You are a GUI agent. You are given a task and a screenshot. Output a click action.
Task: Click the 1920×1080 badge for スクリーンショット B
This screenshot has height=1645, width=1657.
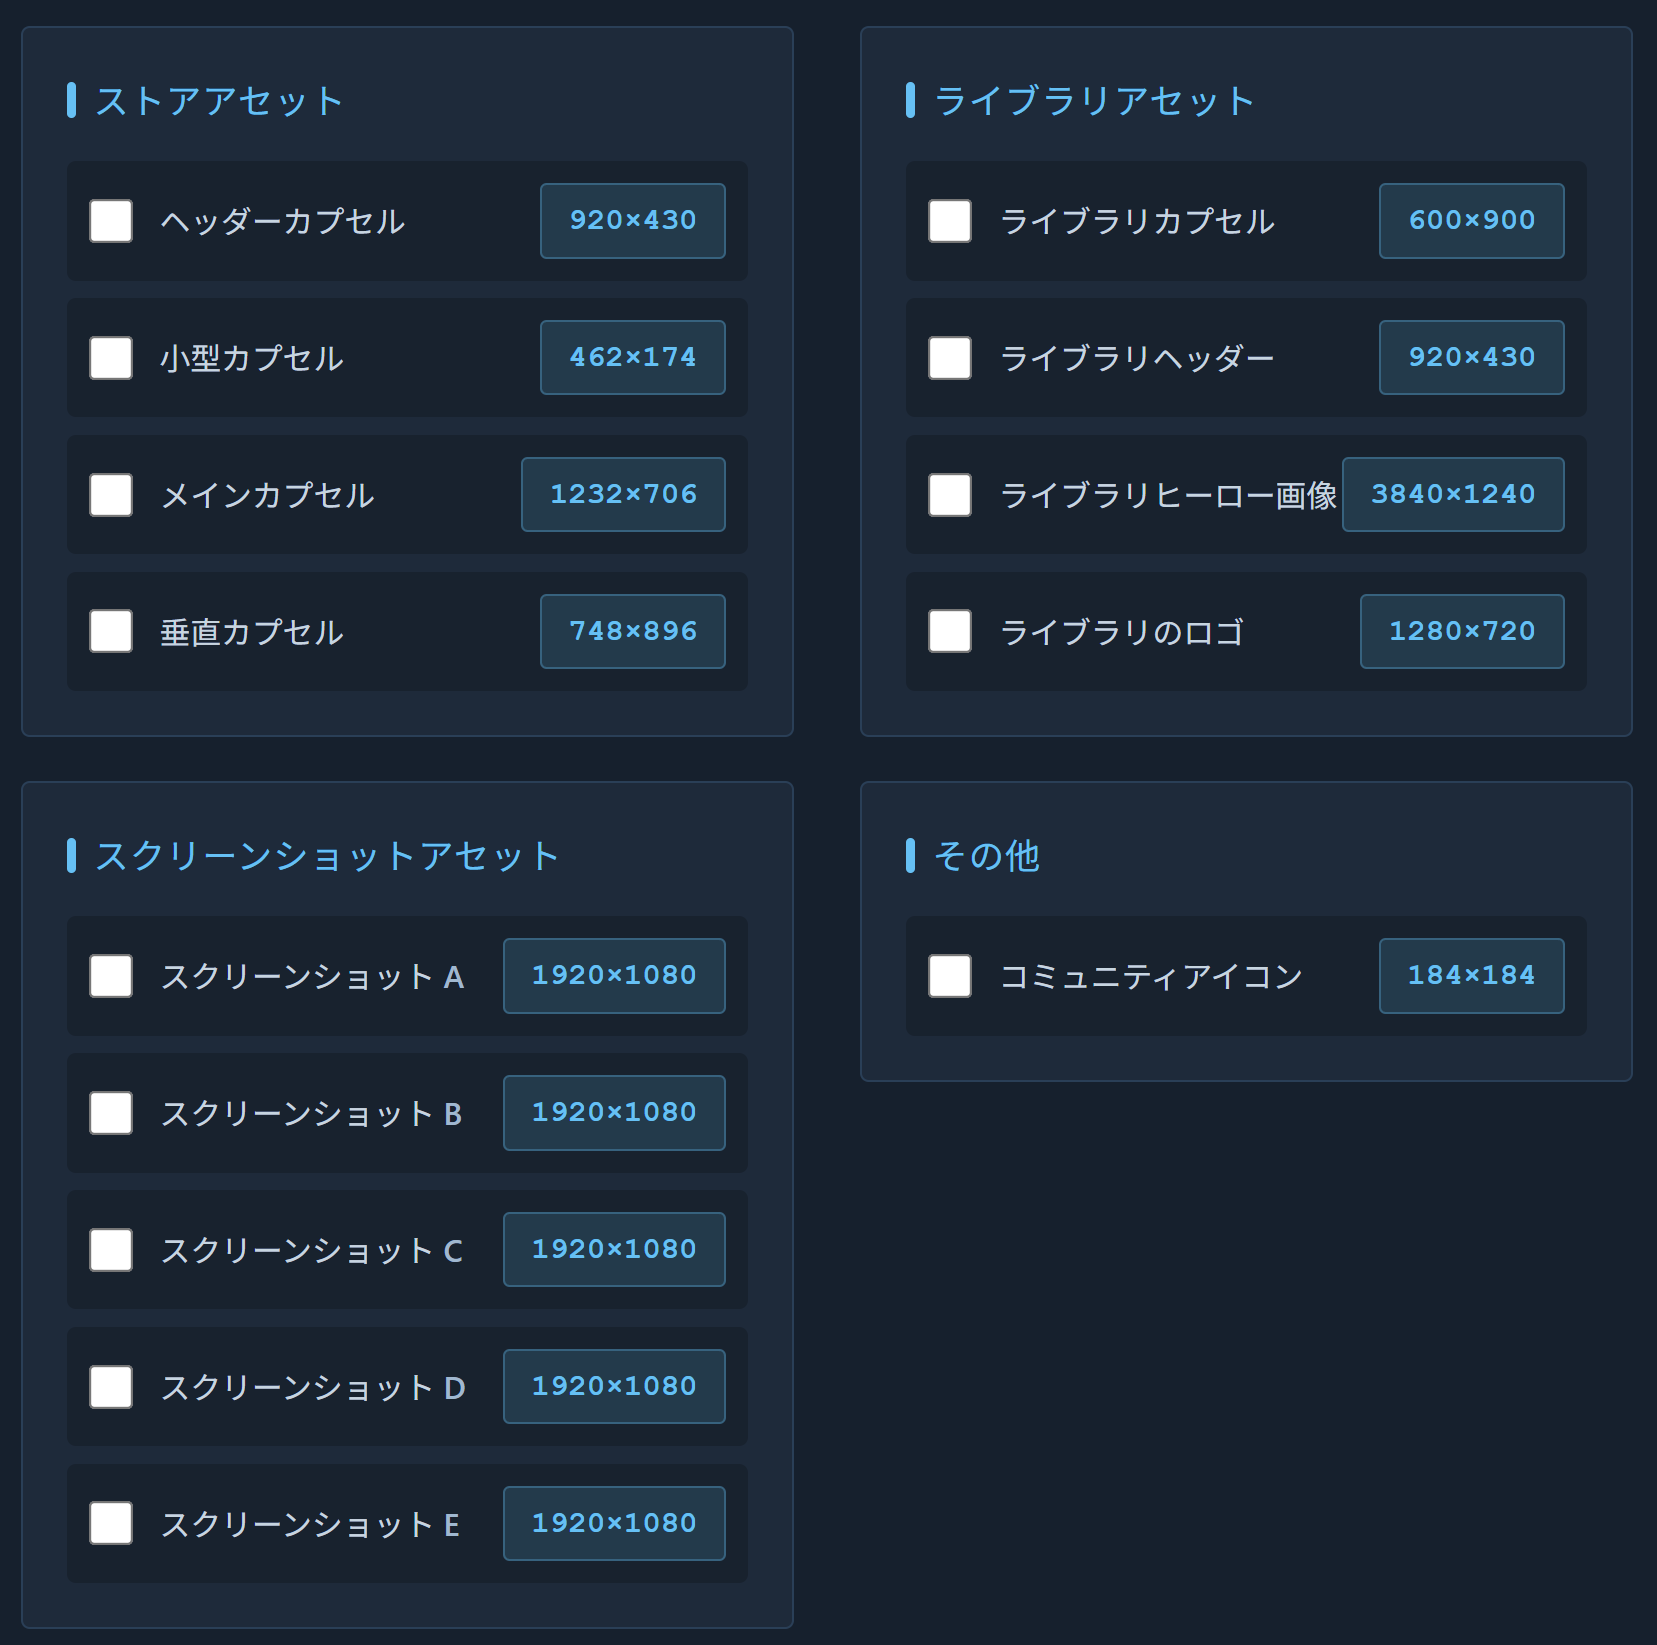pyautogui.click(x=614, y=1113)
